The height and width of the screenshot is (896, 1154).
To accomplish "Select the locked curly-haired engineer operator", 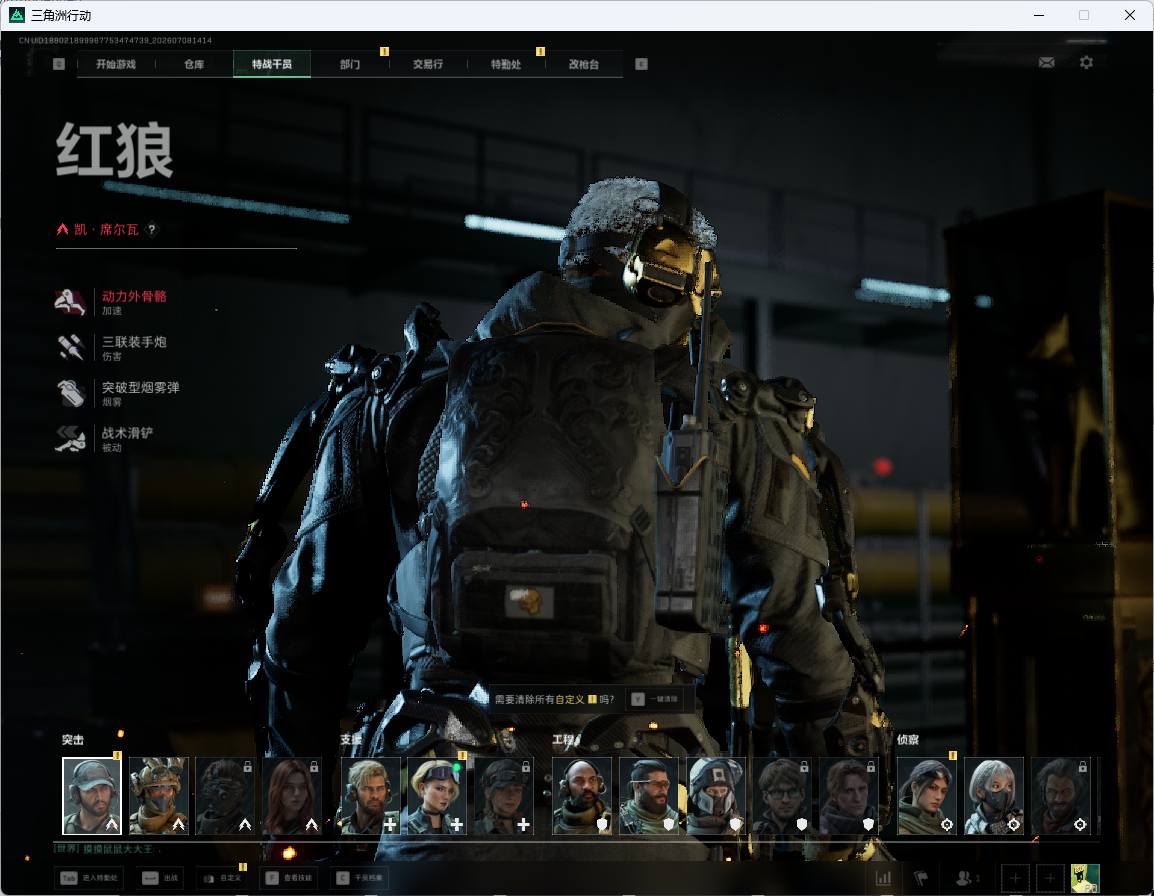I will (849, 796).
